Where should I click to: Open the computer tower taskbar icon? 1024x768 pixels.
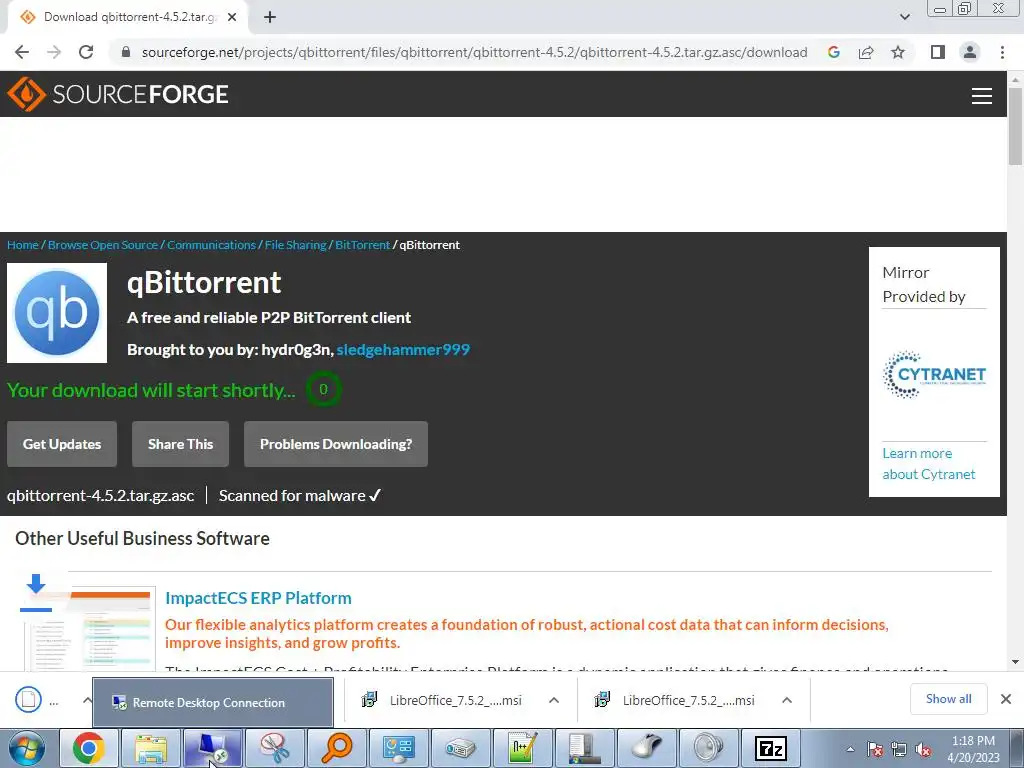pos(584,748)
